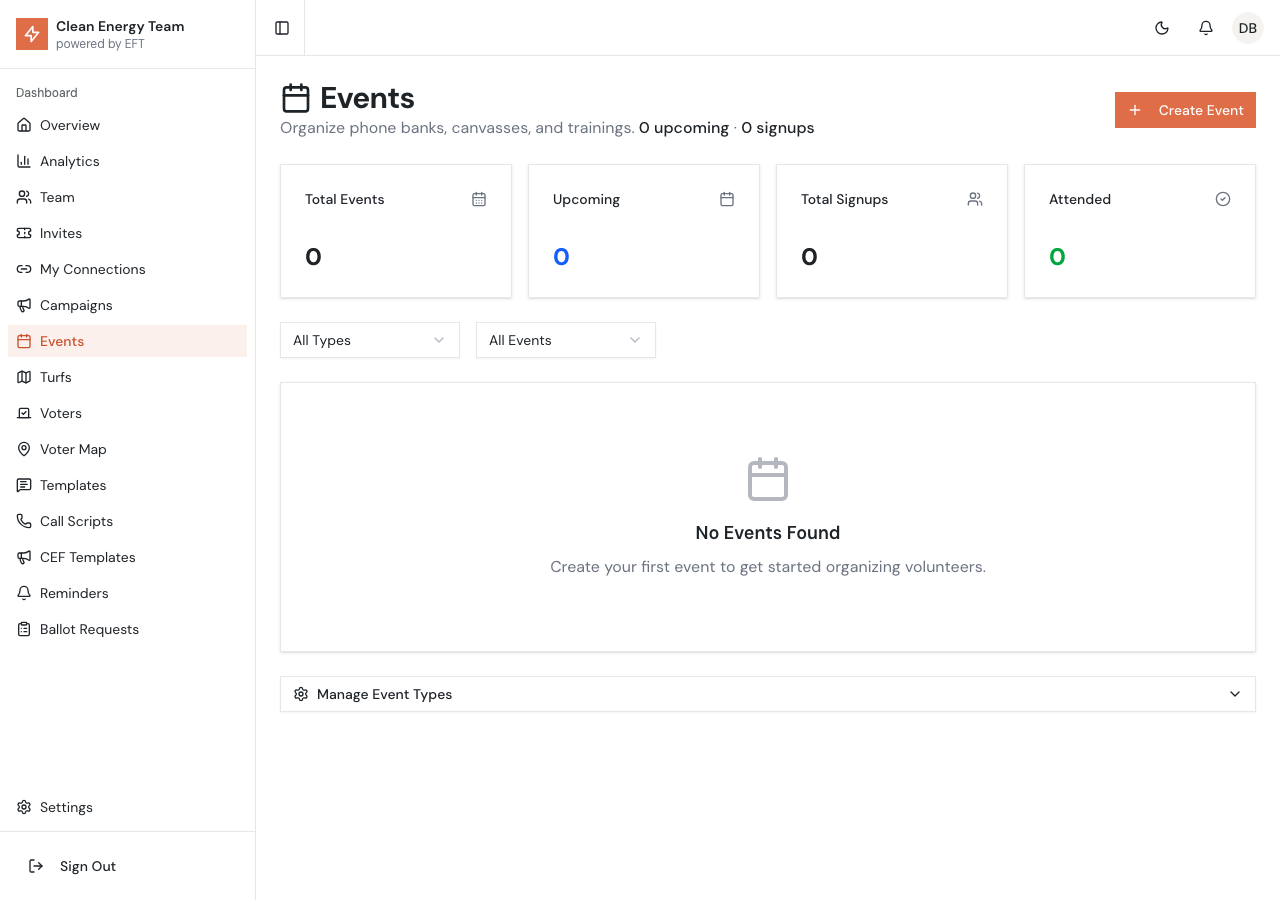Click the Events page heading
This screenshot has height=900, width=1280.
pos(367,98)
